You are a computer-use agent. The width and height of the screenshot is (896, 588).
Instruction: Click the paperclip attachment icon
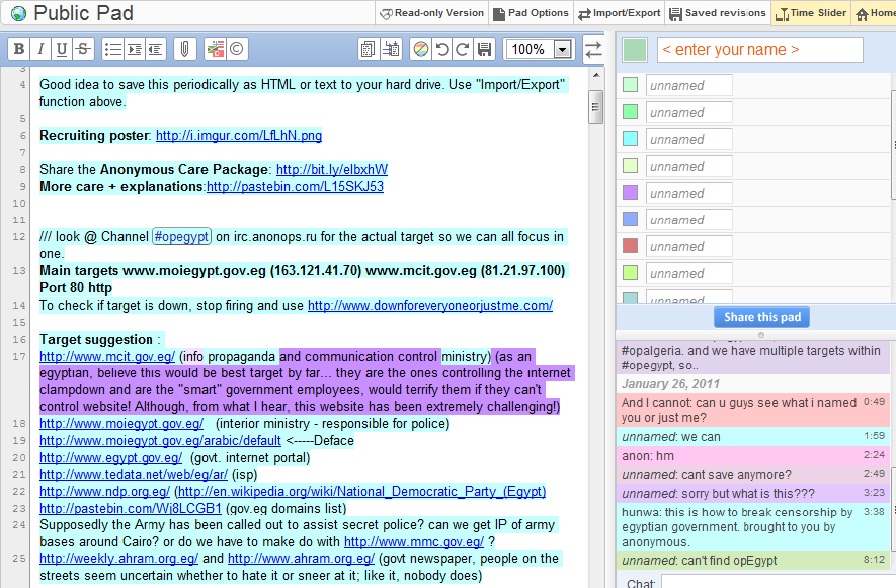[x=185, y=49]
